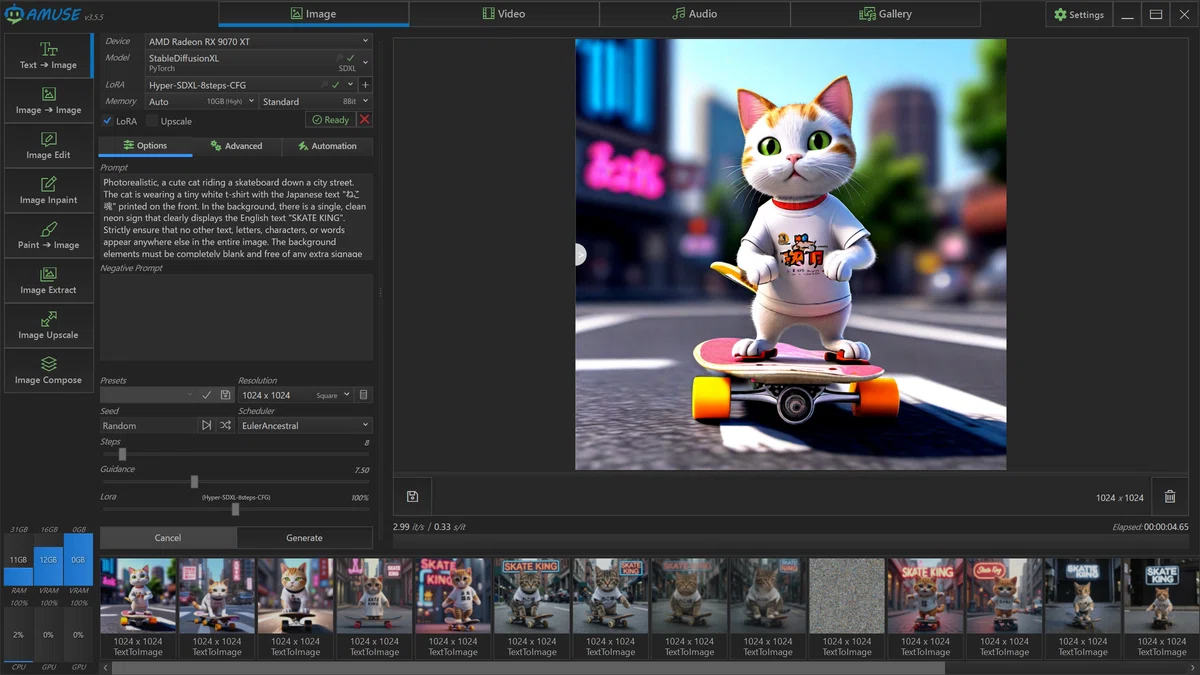
Task: Open Settings
Action: 1079,14
